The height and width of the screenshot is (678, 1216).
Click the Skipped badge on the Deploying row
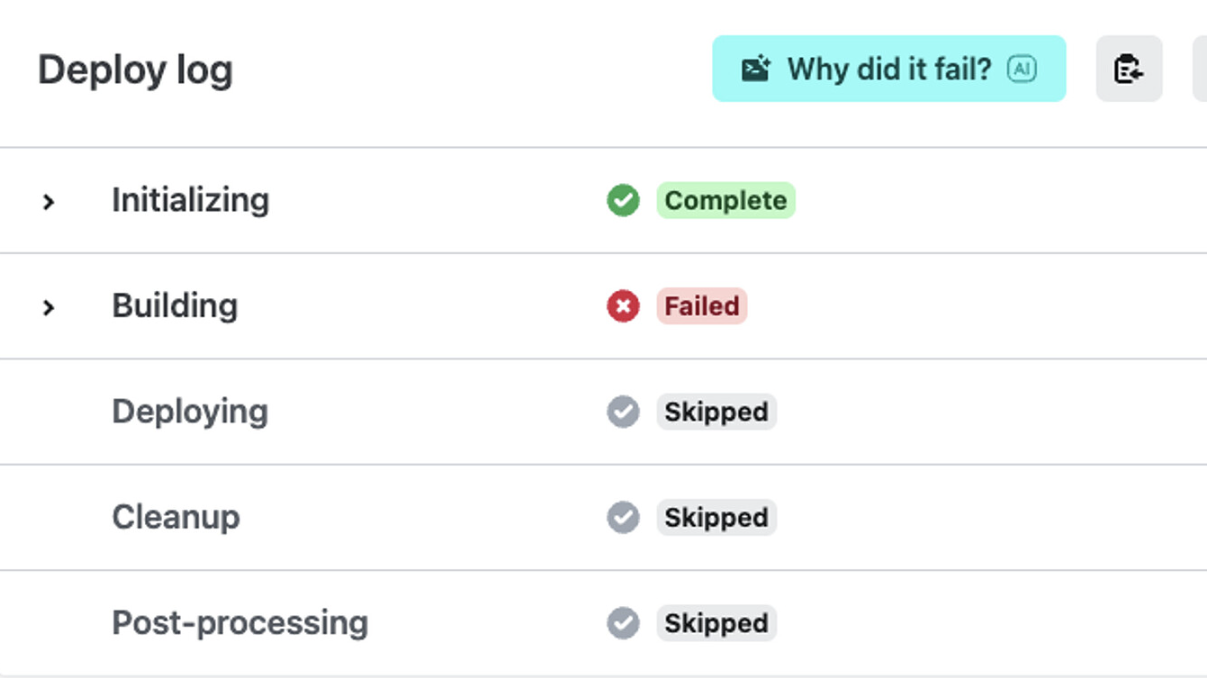(x=716, y=411)
